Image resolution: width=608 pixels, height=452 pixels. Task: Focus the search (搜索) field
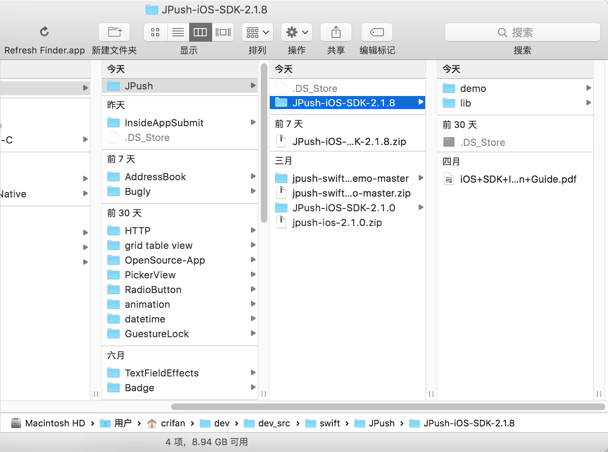click(522, 32)
